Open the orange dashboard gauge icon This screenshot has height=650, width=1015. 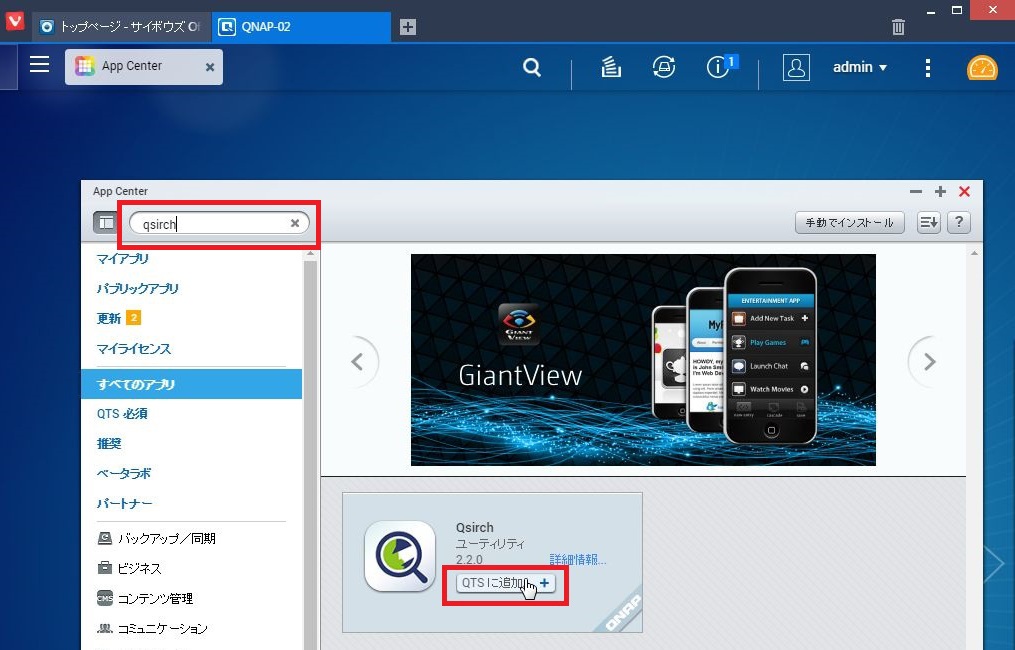coord(982,67)
